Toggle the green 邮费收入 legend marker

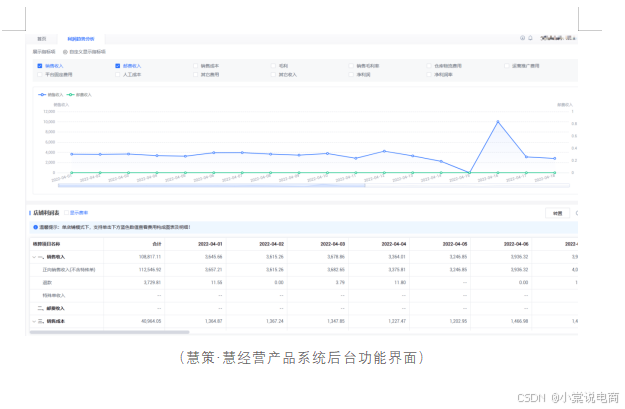(x=71, y=94)
